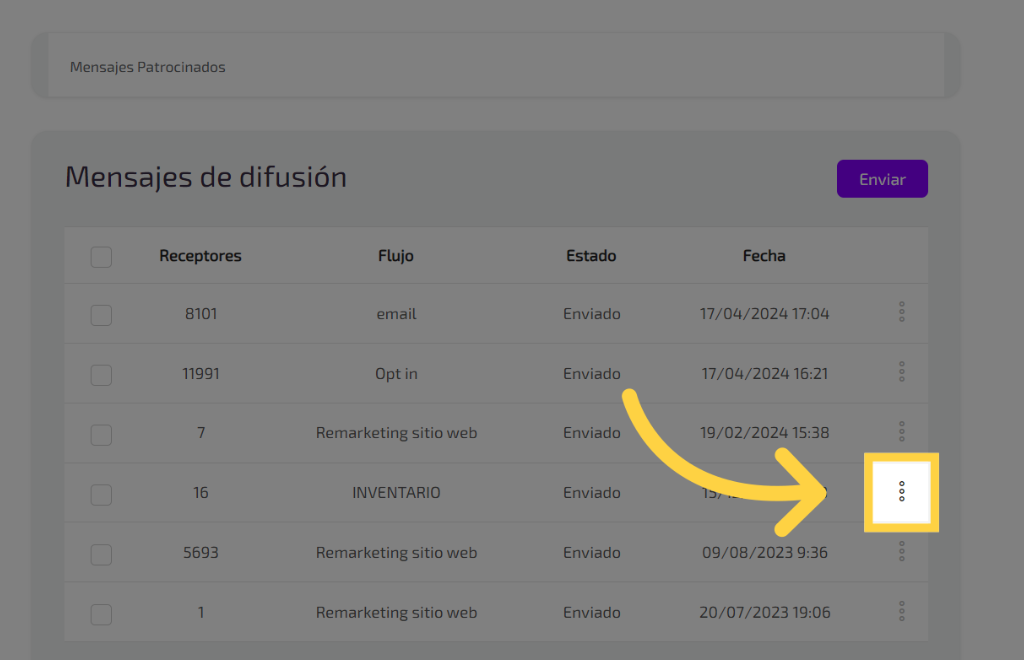Click the Estado column header
1024x660 pixels.
click(x=591, y=256)
